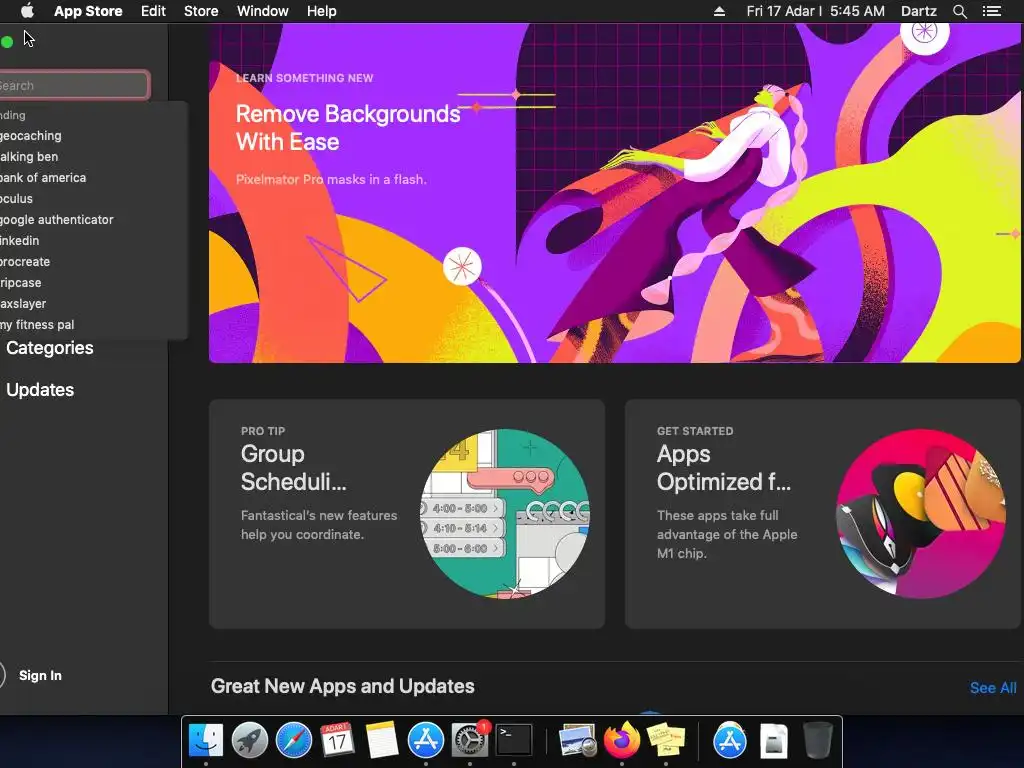1024x768 pixels.
Task: Open Terminal from the Dock
Action: (x=514, y=741)
